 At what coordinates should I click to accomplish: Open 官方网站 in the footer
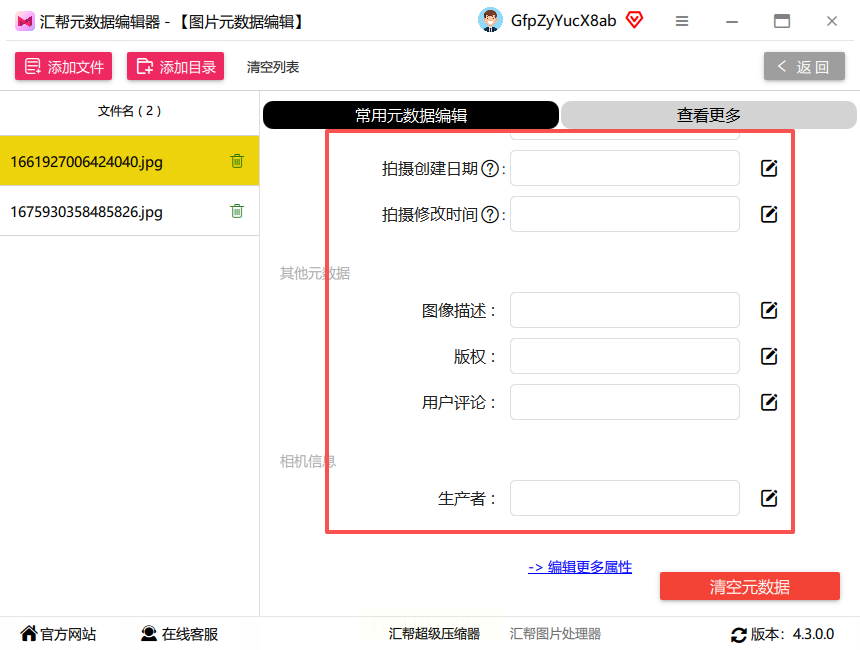(x=58, y=634)
